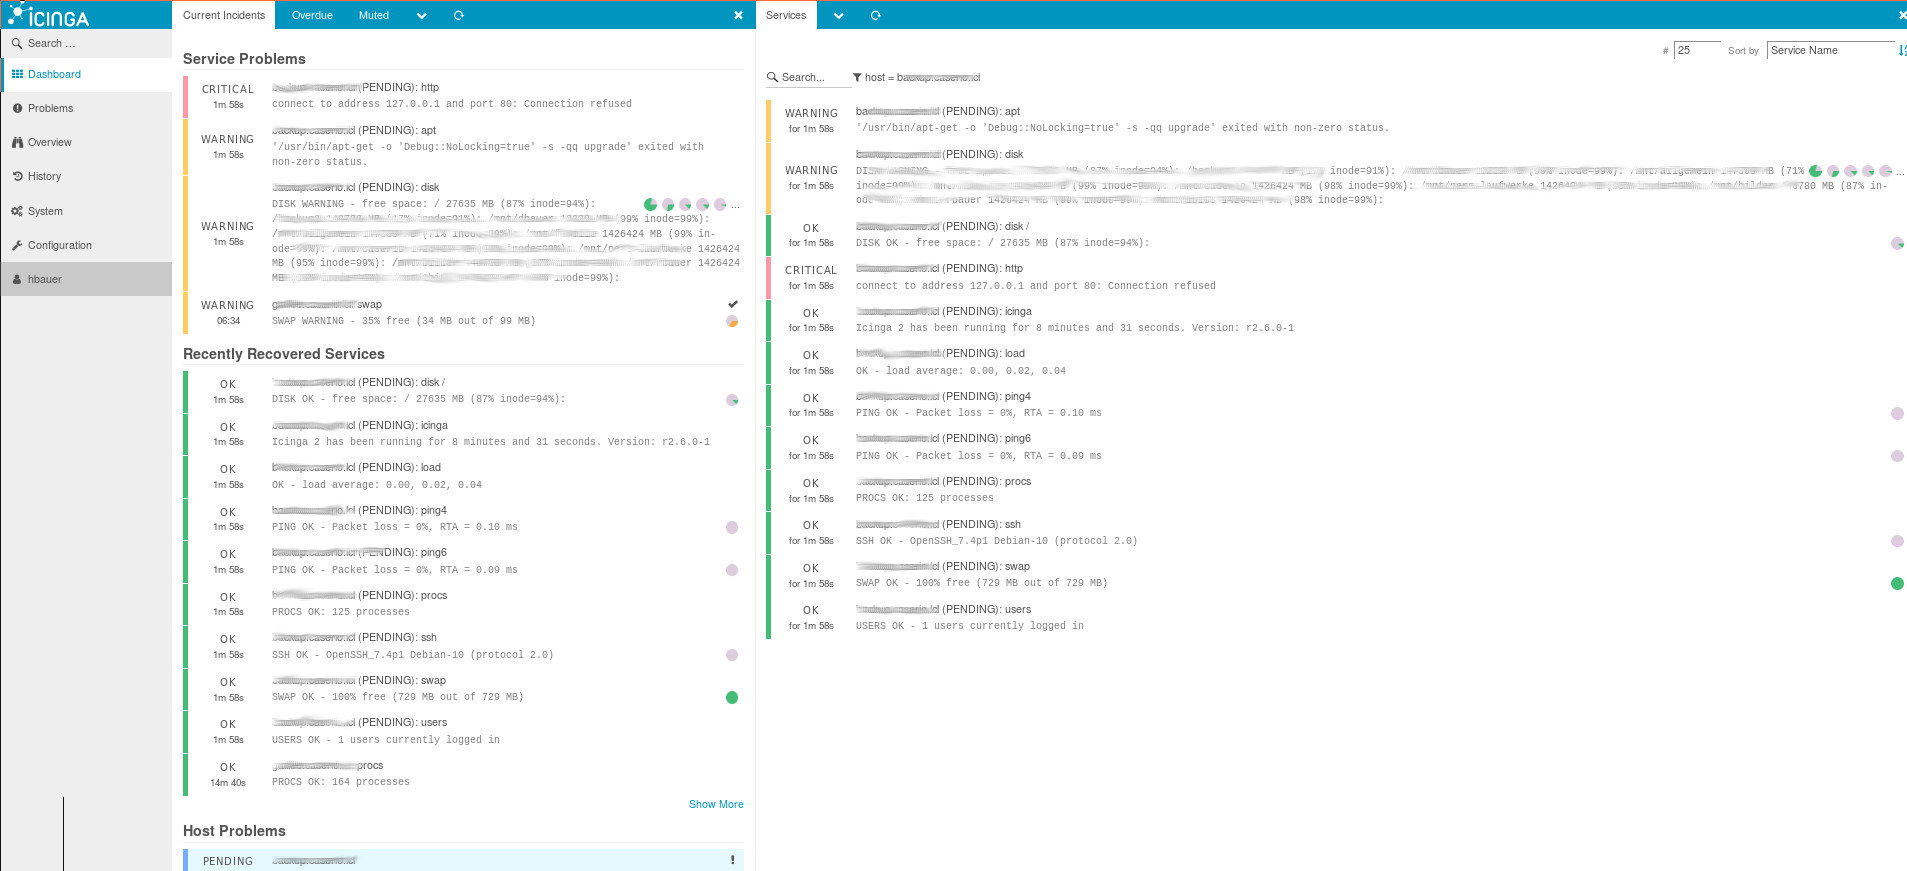Refresh the Services pane
1907x871 pixels.
pos(875,15)
